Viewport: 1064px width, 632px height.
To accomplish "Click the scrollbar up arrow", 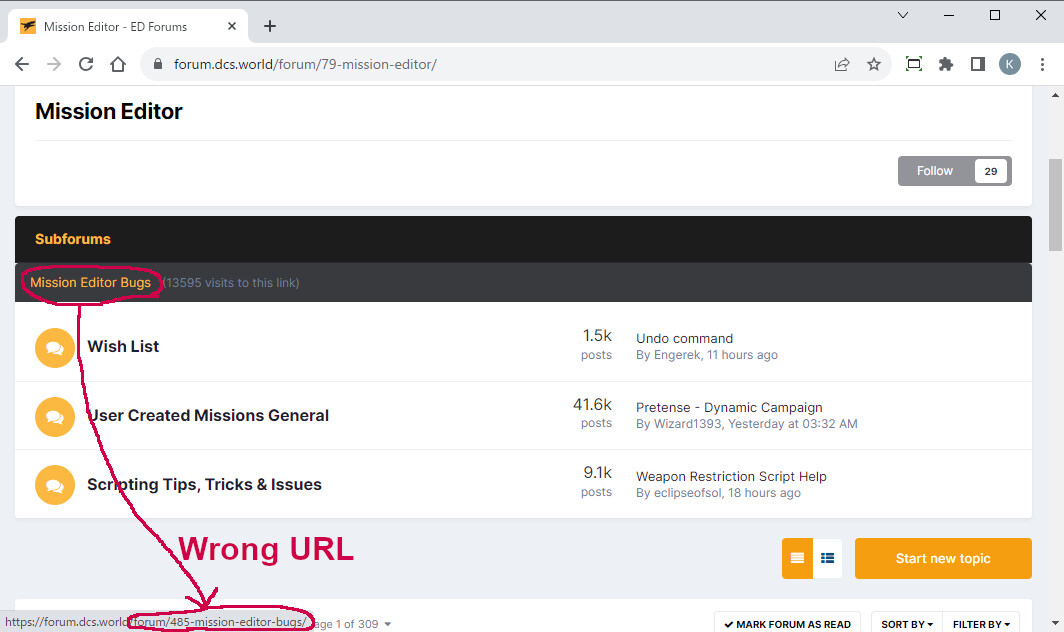I will [1055, 95].
